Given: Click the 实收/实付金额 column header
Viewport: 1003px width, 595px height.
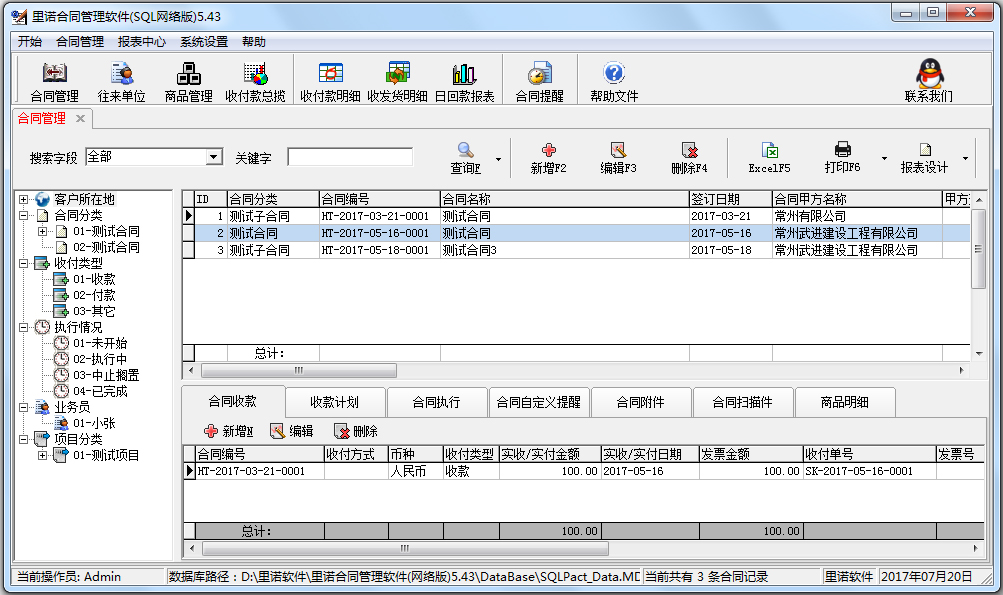Looking at the screenshot, I should click(550, 454).
